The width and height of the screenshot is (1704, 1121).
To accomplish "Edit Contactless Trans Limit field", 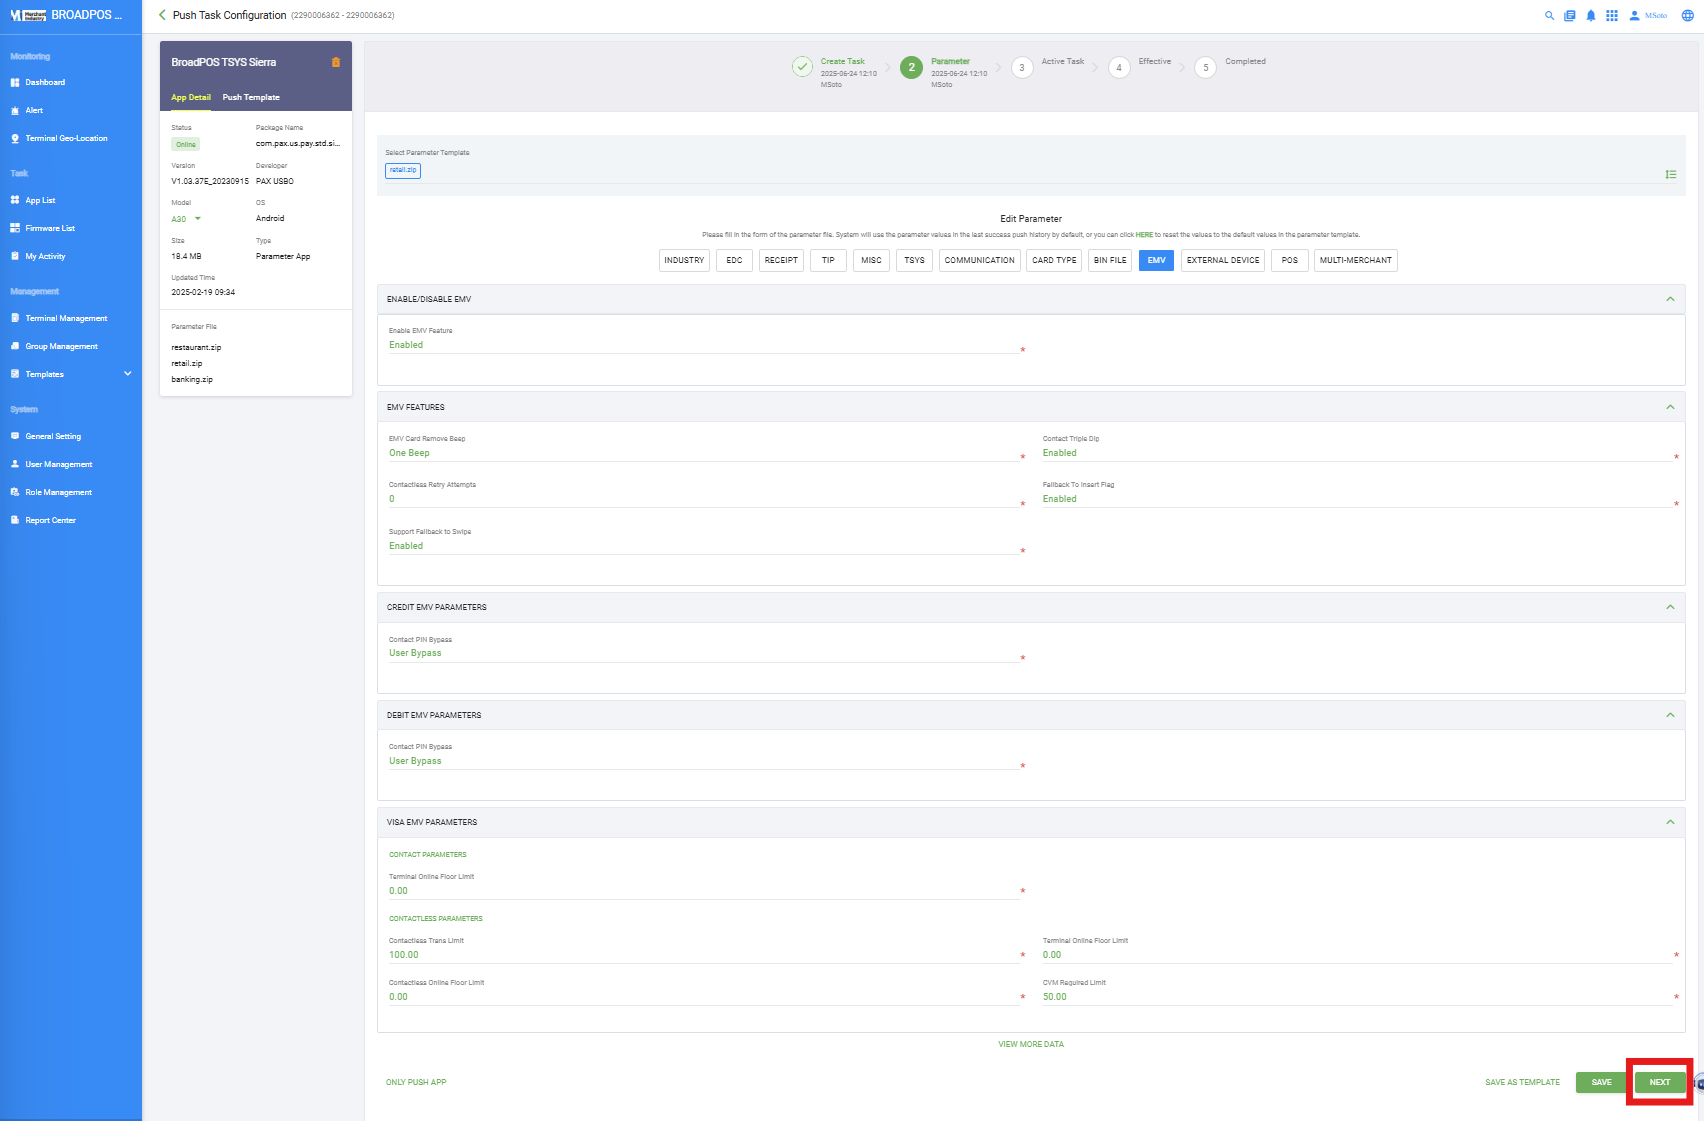I will click(x=703, y=955).
